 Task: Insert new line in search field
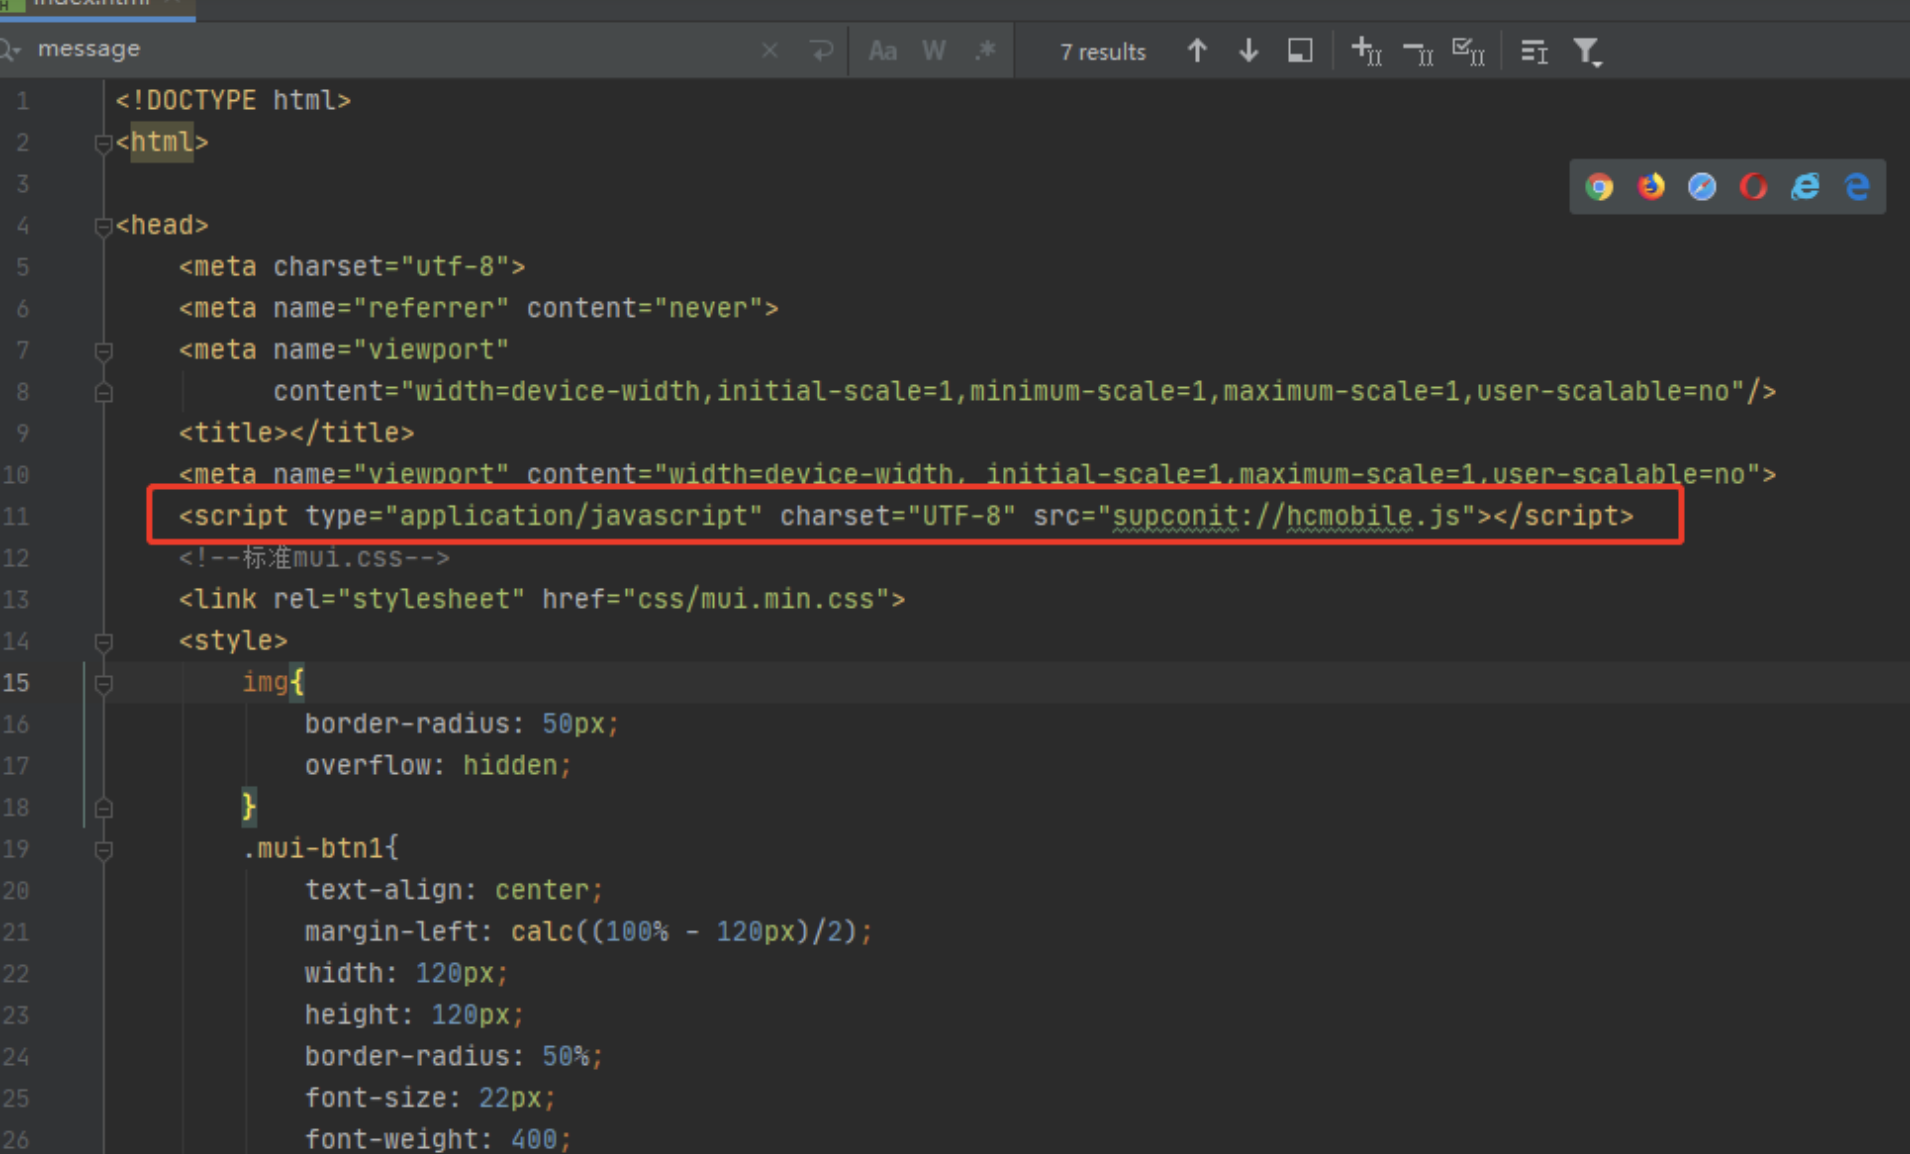821,50
